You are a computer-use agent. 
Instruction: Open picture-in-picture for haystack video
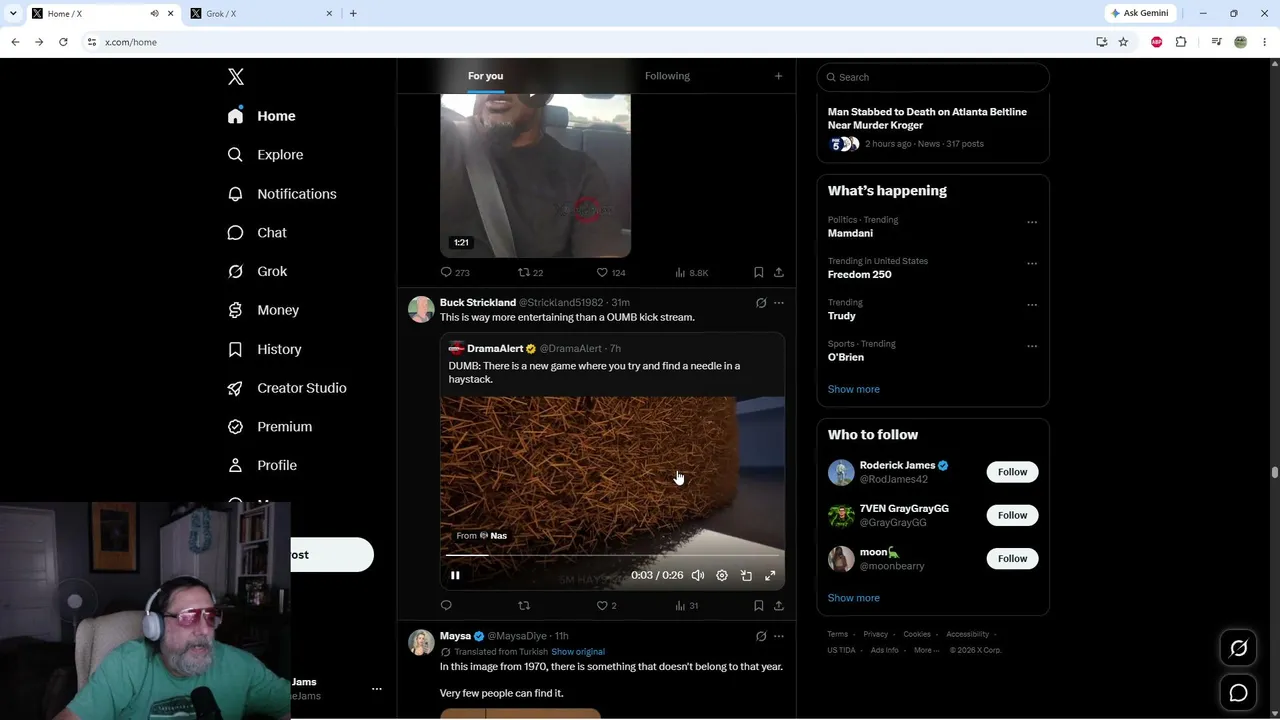click(x=746, y=575)
